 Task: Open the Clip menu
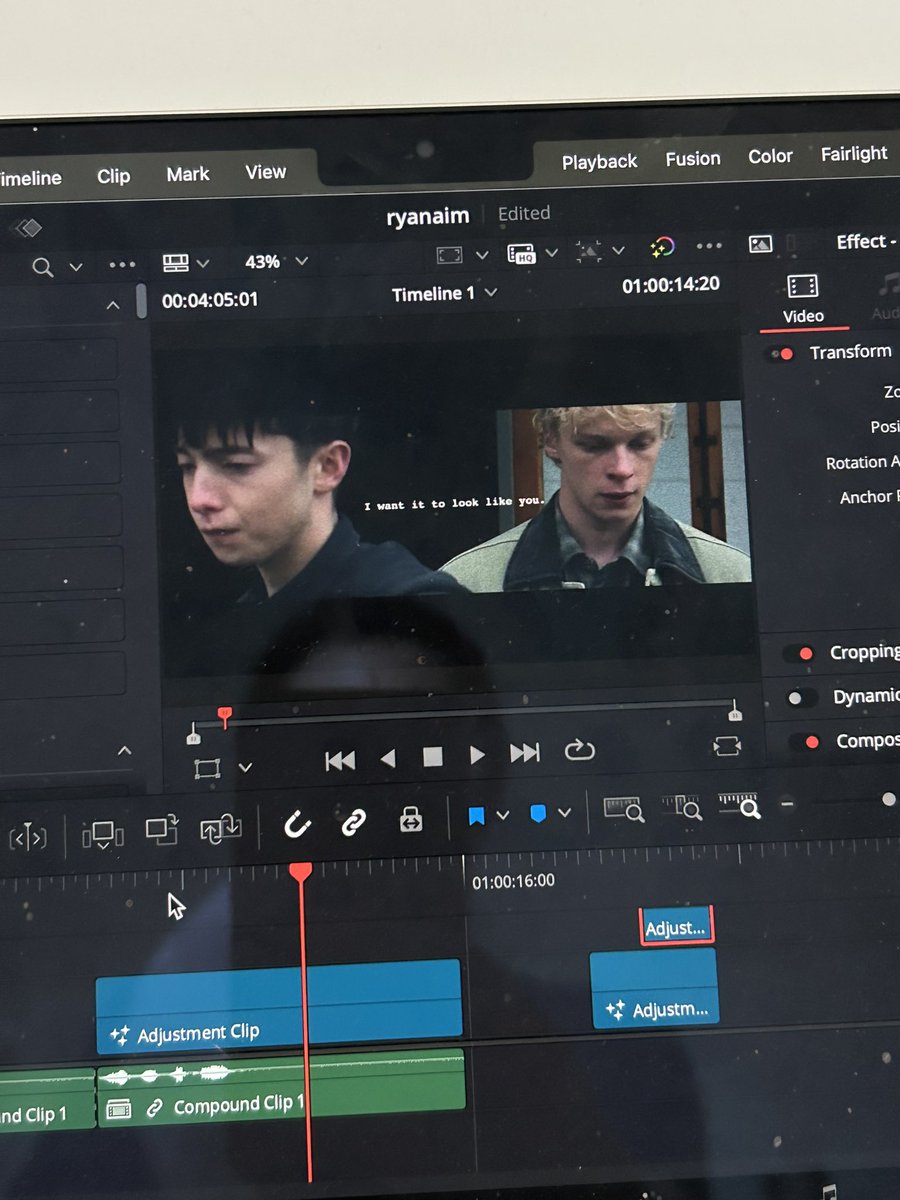114,176
